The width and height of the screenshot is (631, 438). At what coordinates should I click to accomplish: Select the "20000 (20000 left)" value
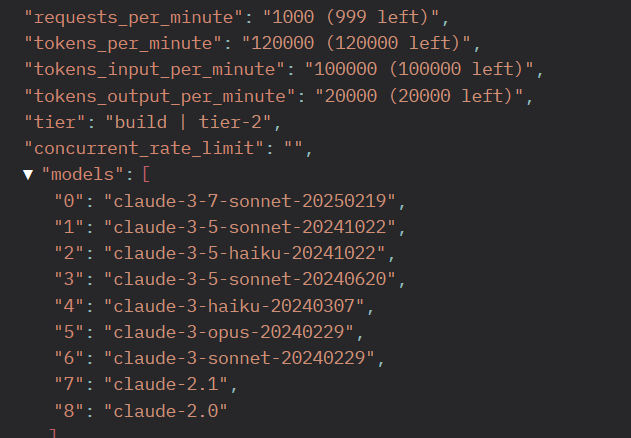(420, 96)
